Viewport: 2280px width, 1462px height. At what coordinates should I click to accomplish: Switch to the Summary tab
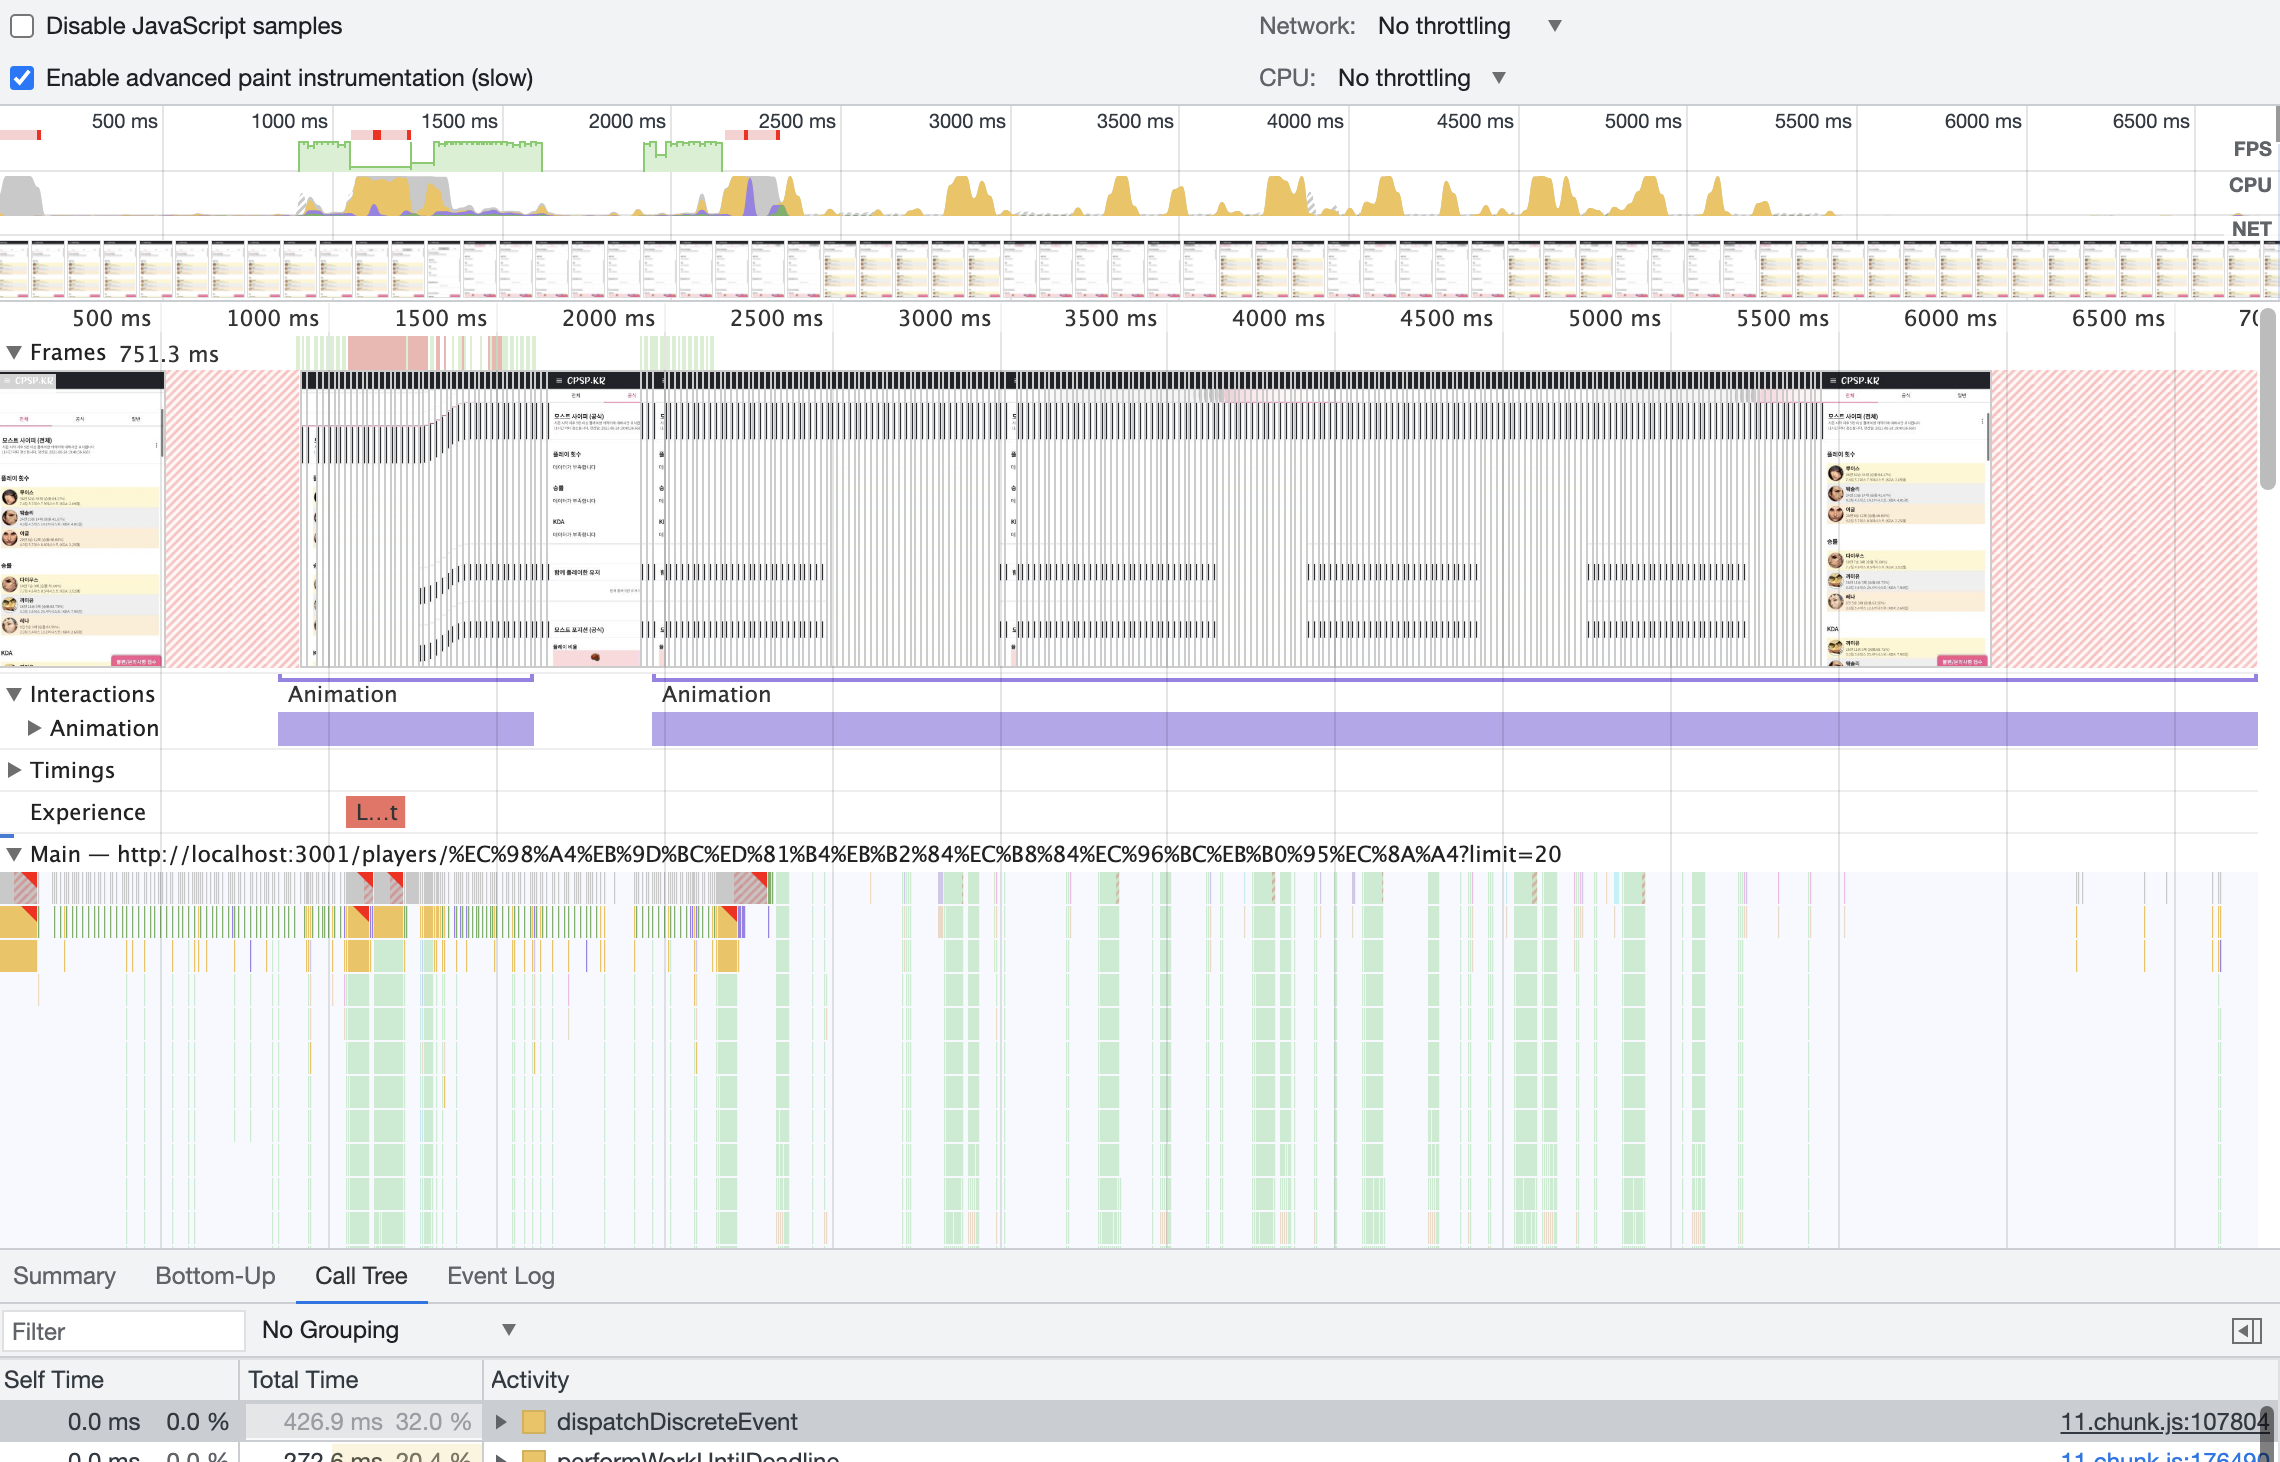coord(64,1276)
